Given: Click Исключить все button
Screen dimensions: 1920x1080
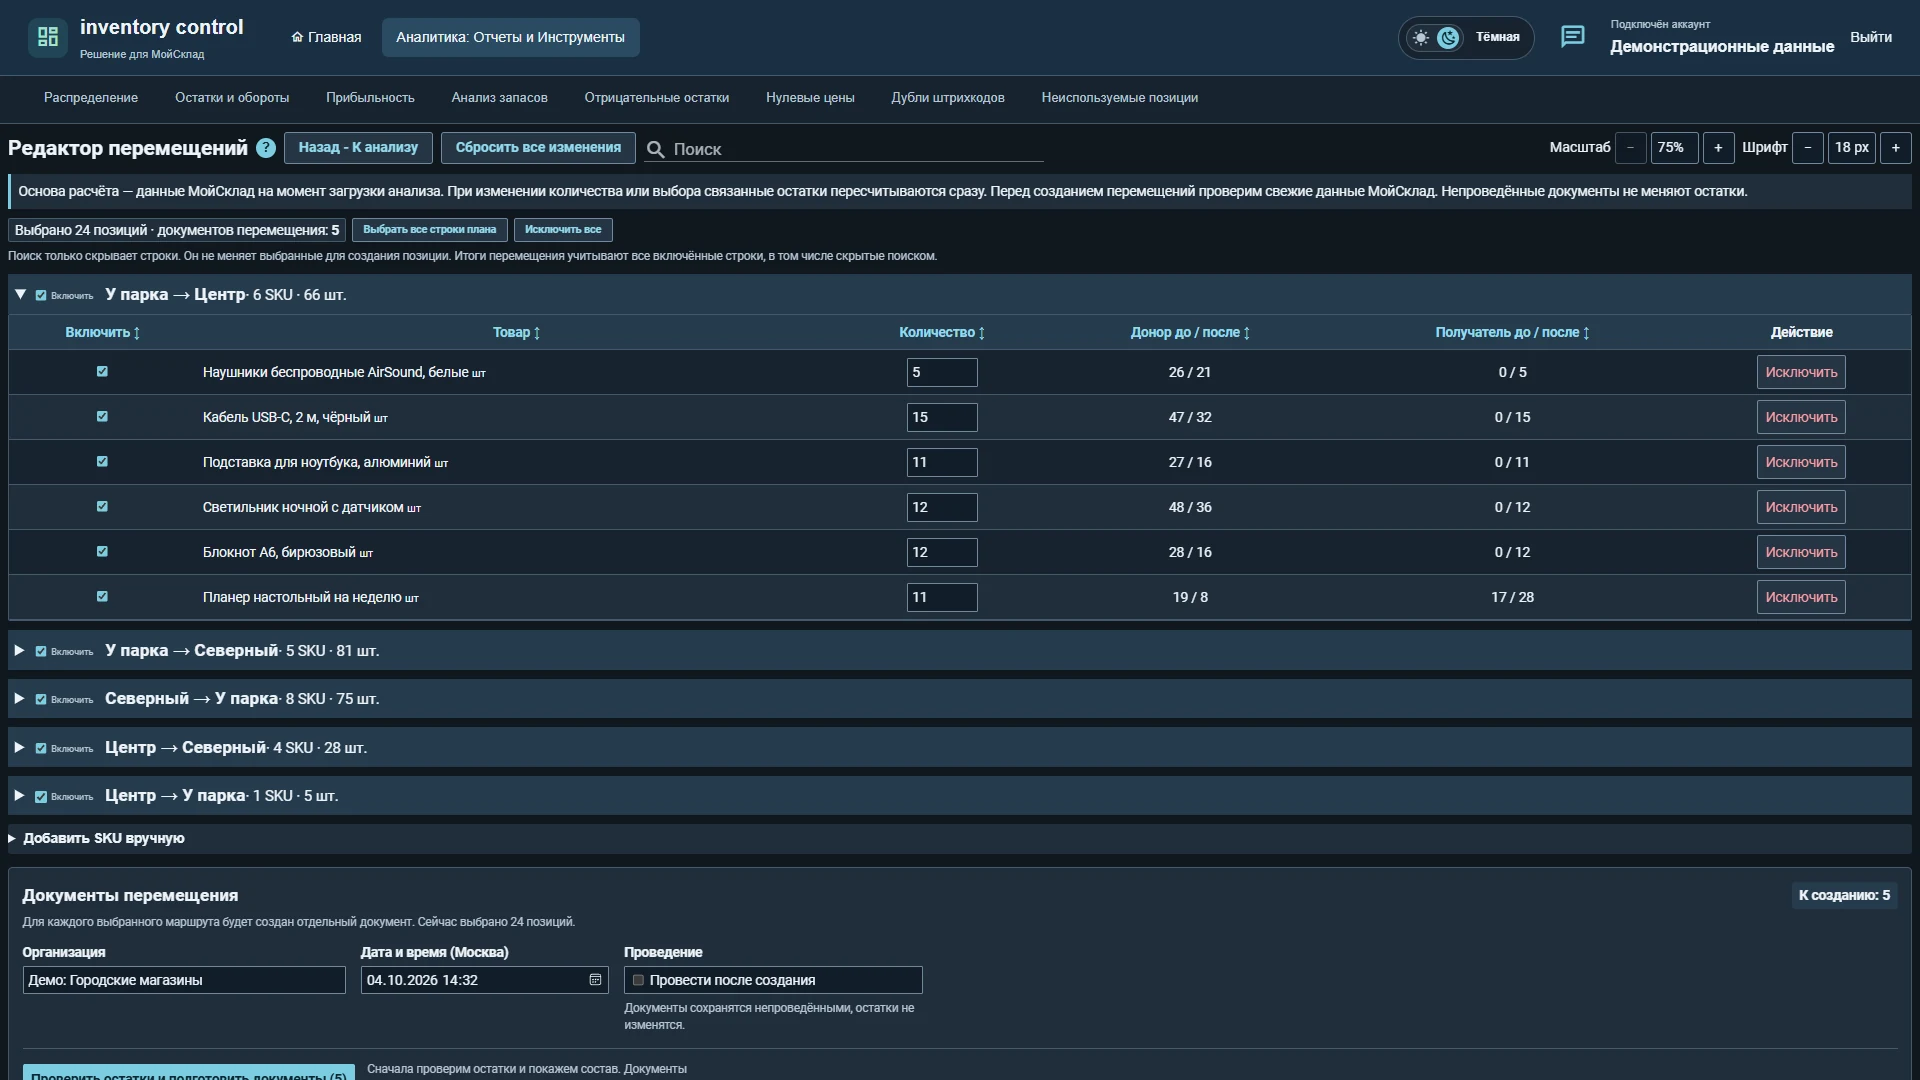Looking at the screenshot, I should (x=563, y=230).
